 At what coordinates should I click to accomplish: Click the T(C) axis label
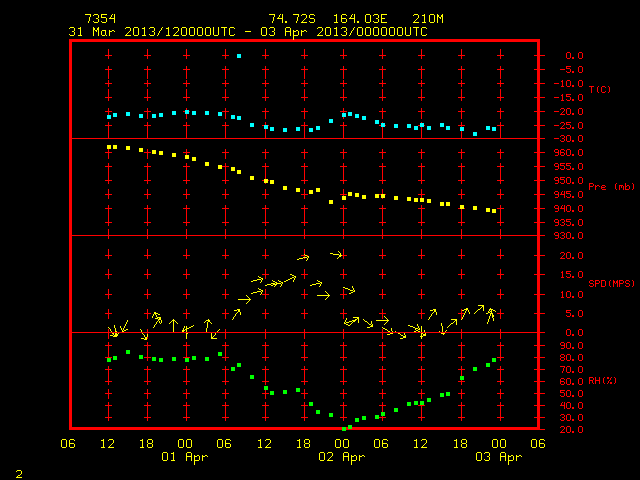[600, 89]
